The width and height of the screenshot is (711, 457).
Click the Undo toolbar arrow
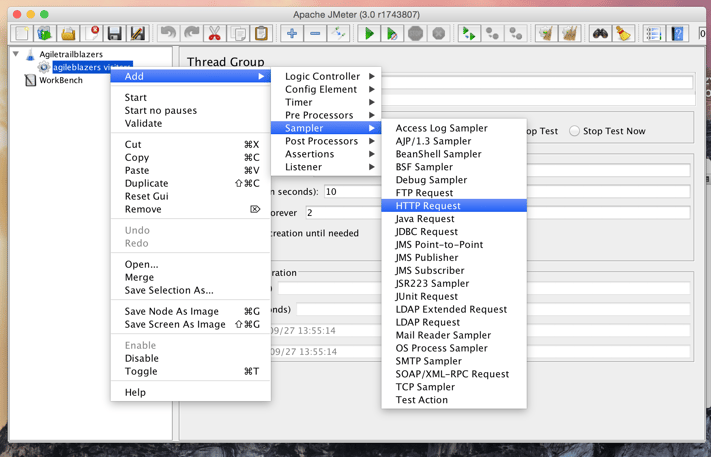168,34
